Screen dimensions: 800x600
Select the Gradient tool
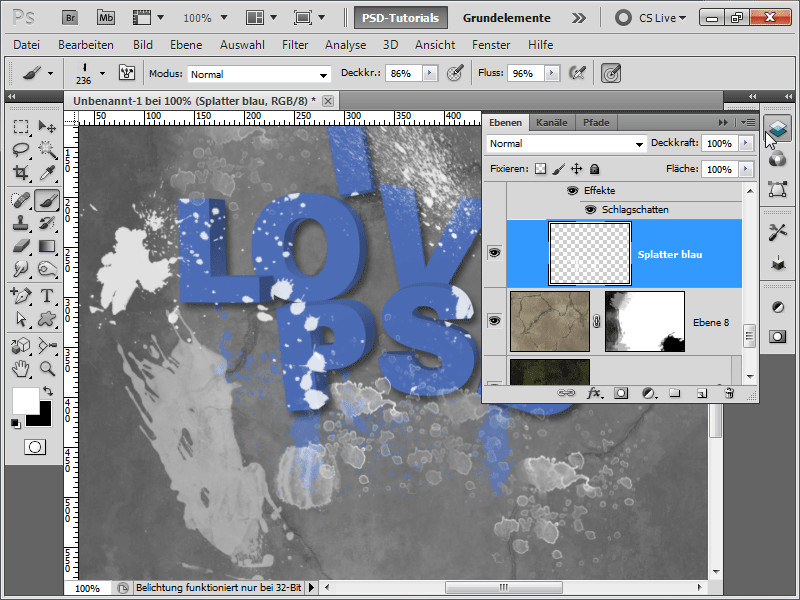pyautogui.click(x=47, y=246)
